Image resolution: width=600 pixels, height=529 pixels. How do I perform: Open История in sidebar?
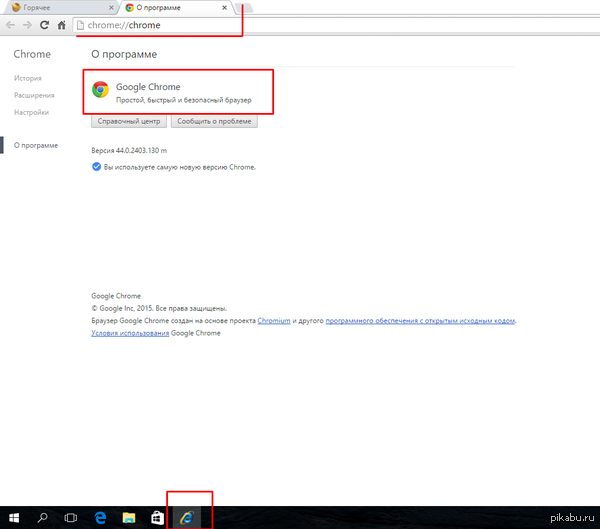click(x=28, y=78)
